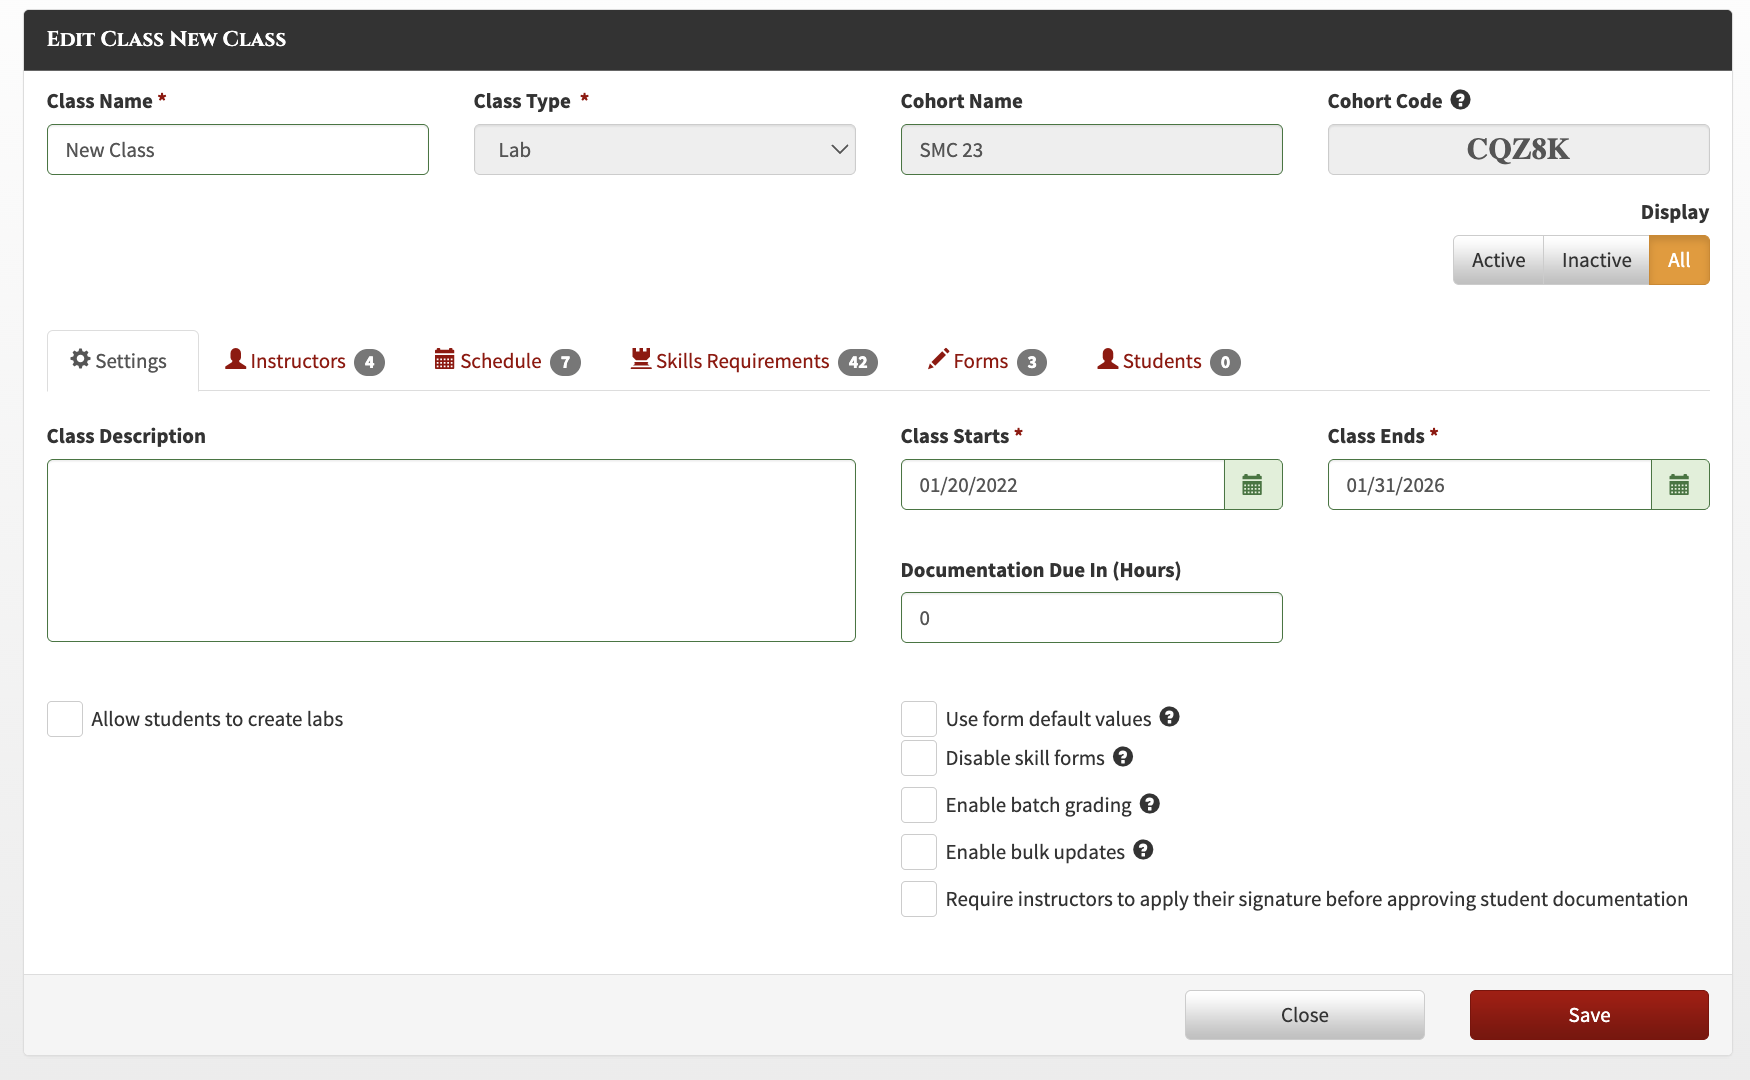Select the Inactive display filter
The image size is (1750, 1080).
point(1596,260)
